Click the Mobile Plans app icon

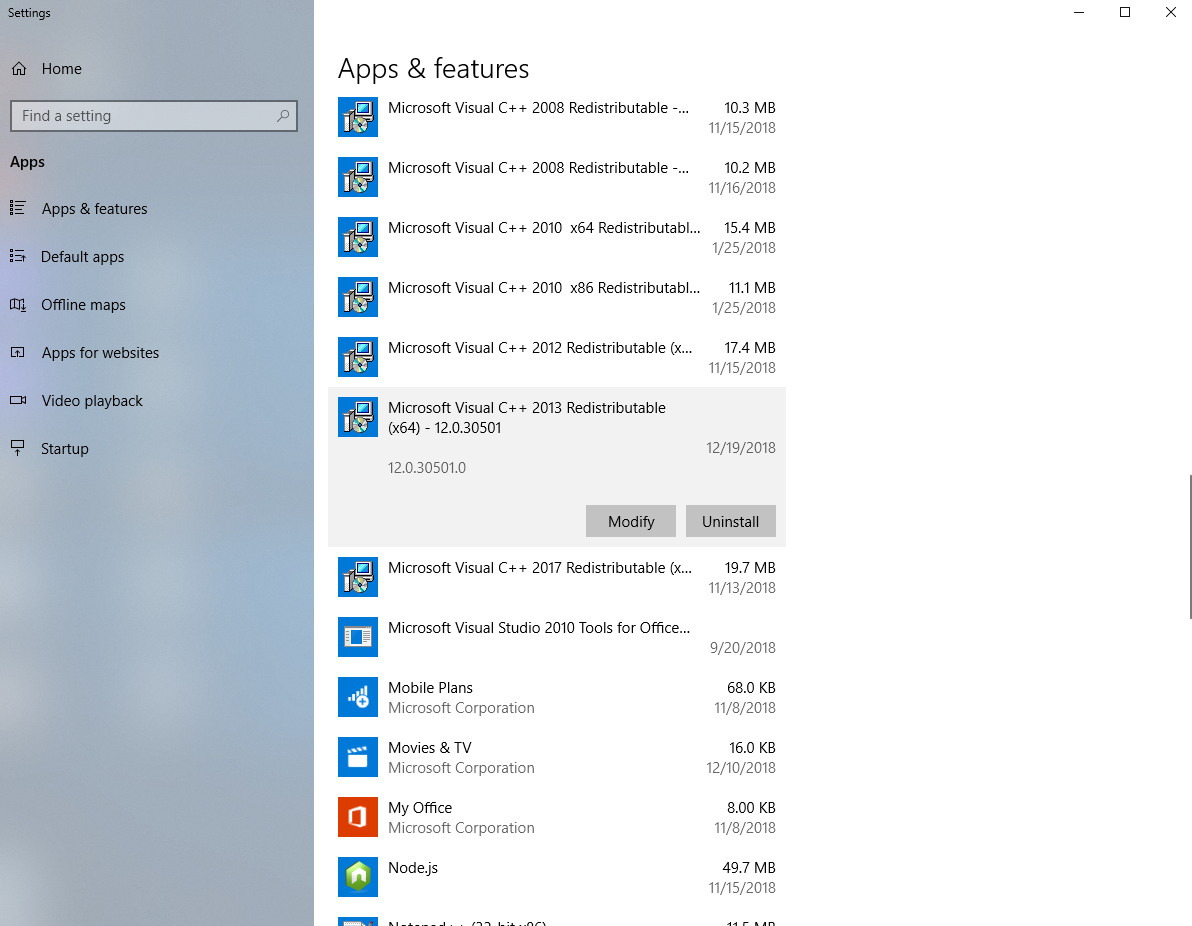(x=358, y=697)
